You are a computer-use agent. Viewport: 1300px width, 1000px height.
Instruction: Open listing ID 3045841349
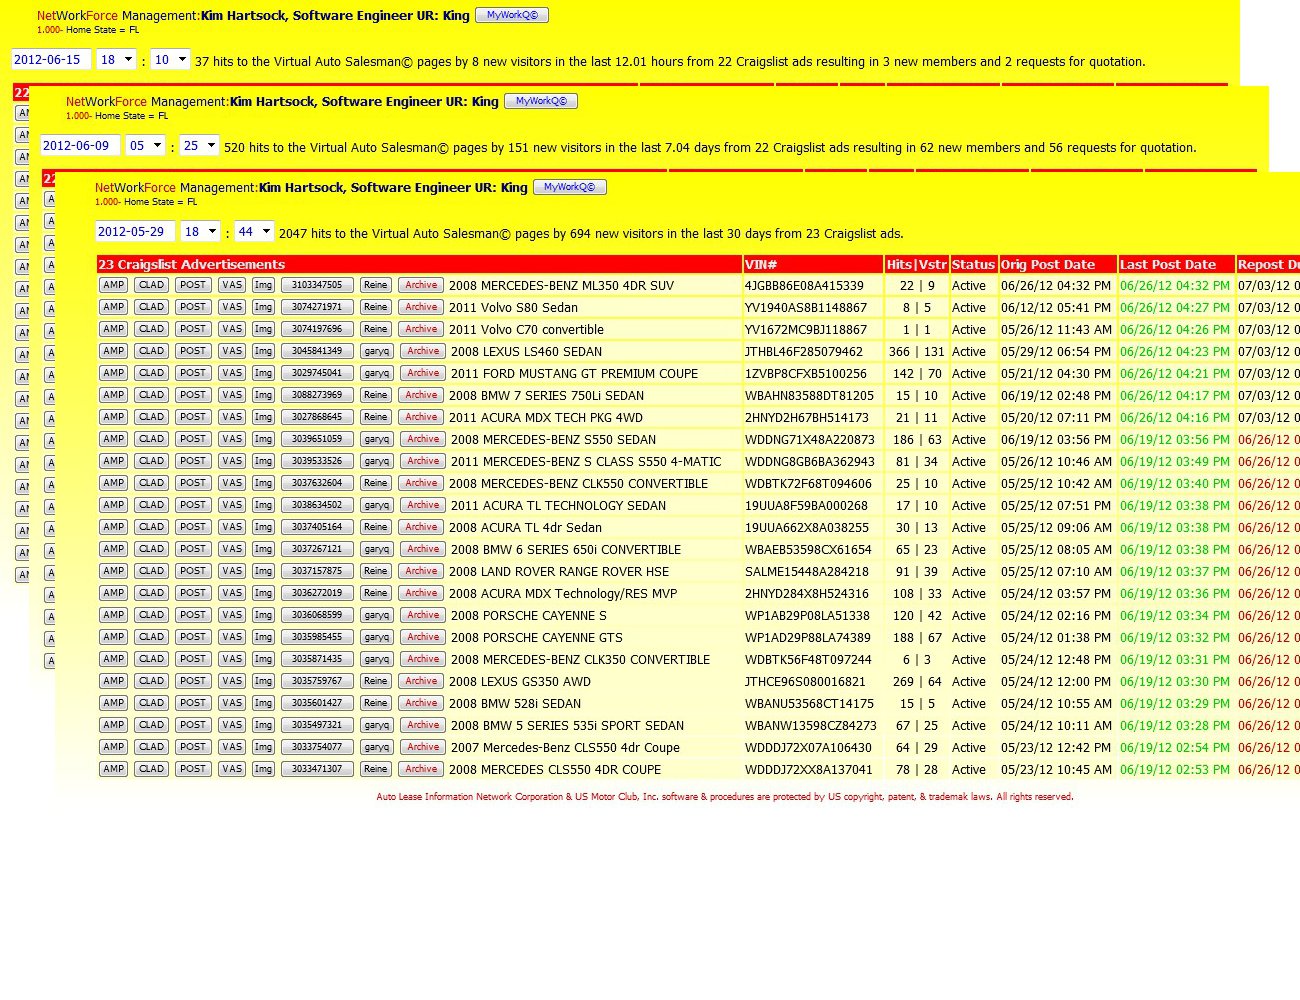[317, 351]
